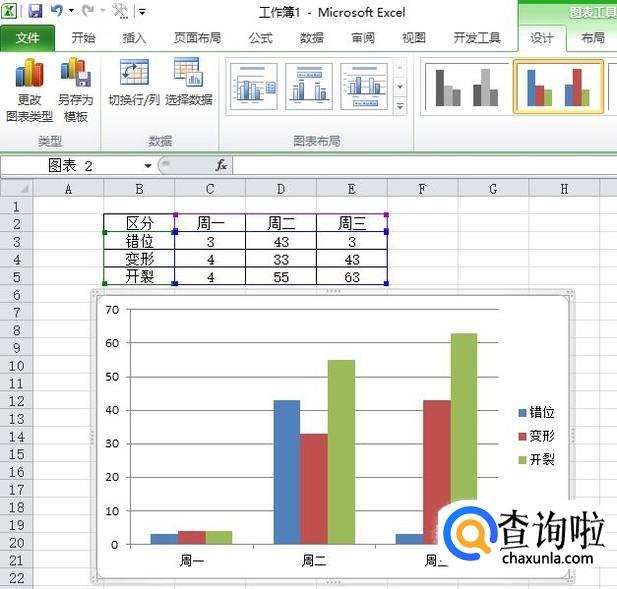This screenshot has height=589, width=617.
Task: Switch to the 页面布局 ribbon tab
Action: click(197, 38)
